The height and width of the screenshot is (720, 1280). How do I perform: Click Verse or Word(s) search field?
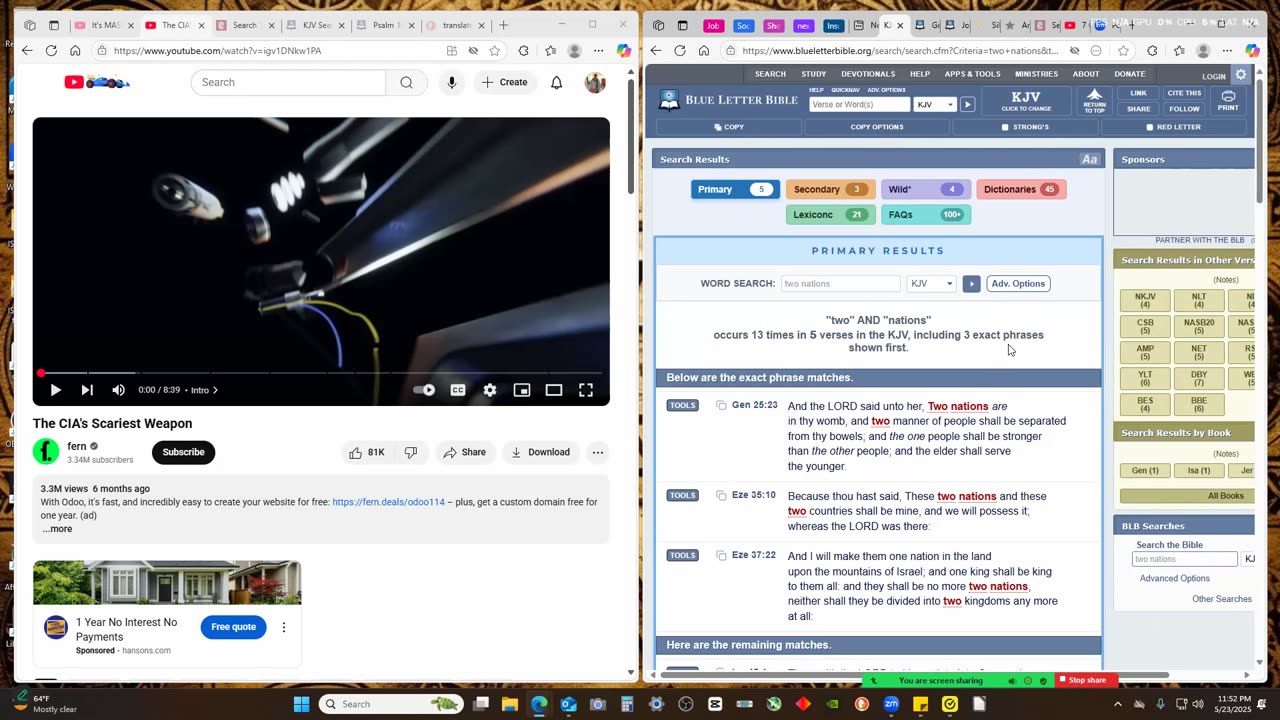860,104
